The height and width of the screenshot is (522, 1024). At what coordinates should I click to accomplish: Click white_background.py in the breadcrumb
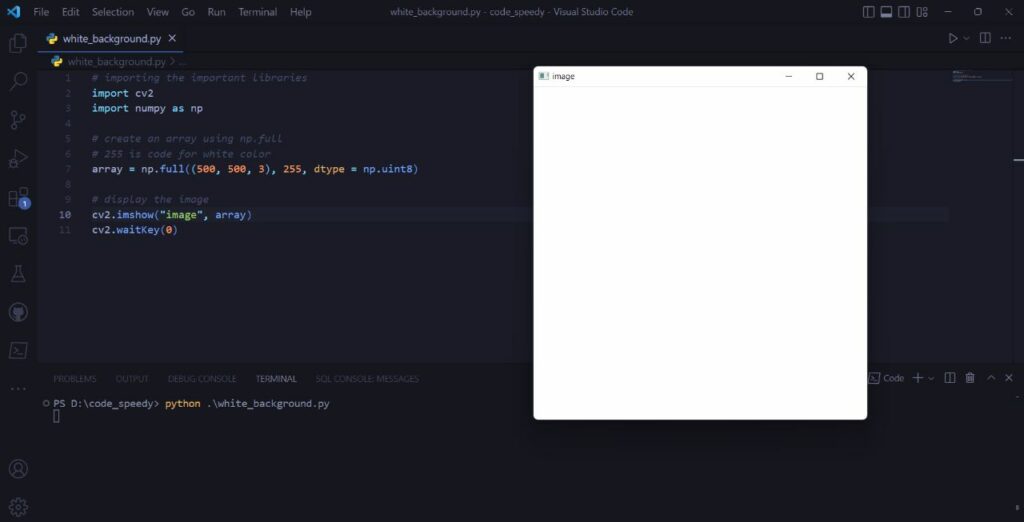click(x=116, y=61)
